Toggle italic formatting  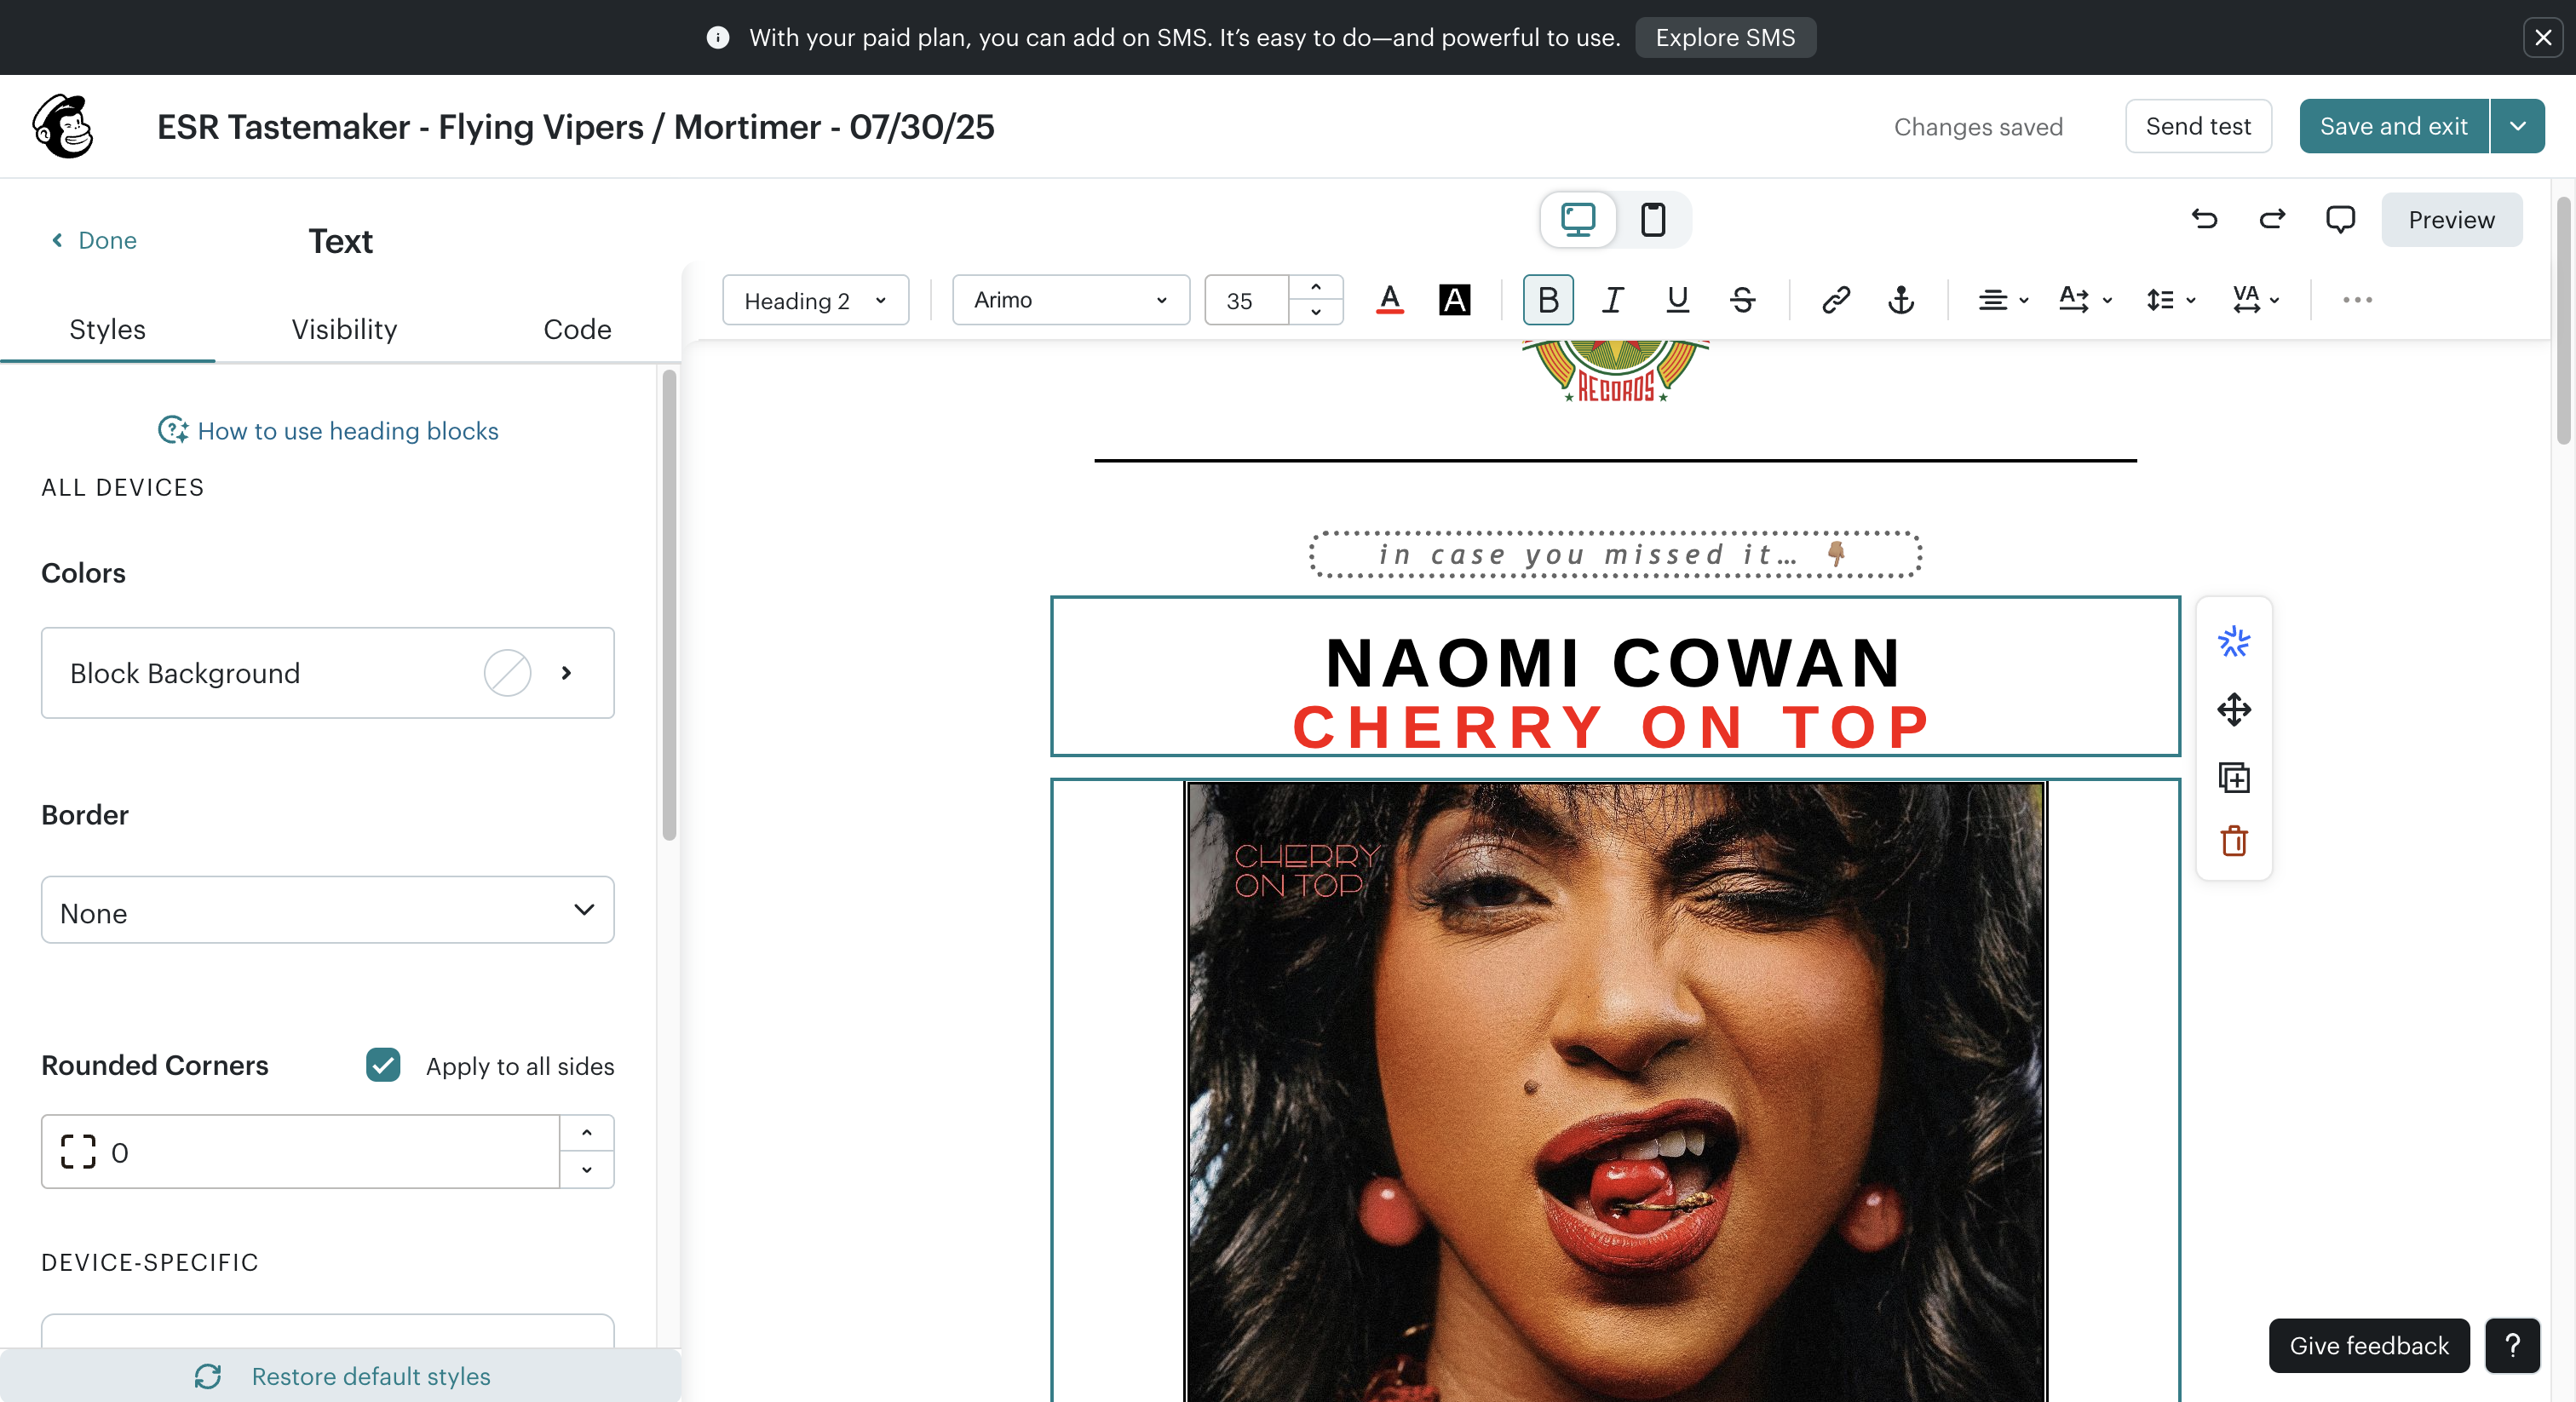1612,300
